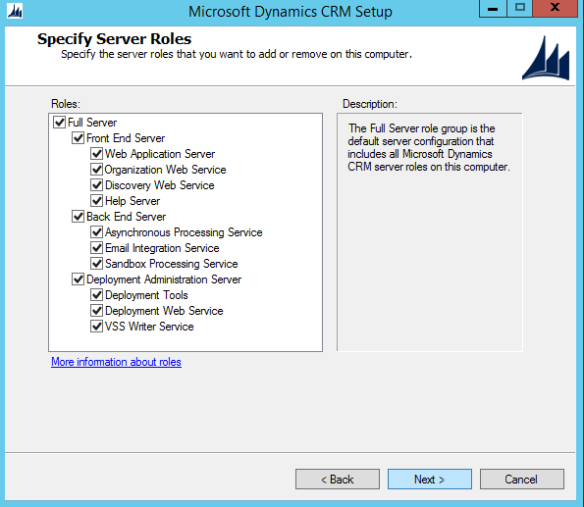Select Sandbox Processing Service tree item
Viewport: 584px width, 507px height.
point(171,264)
